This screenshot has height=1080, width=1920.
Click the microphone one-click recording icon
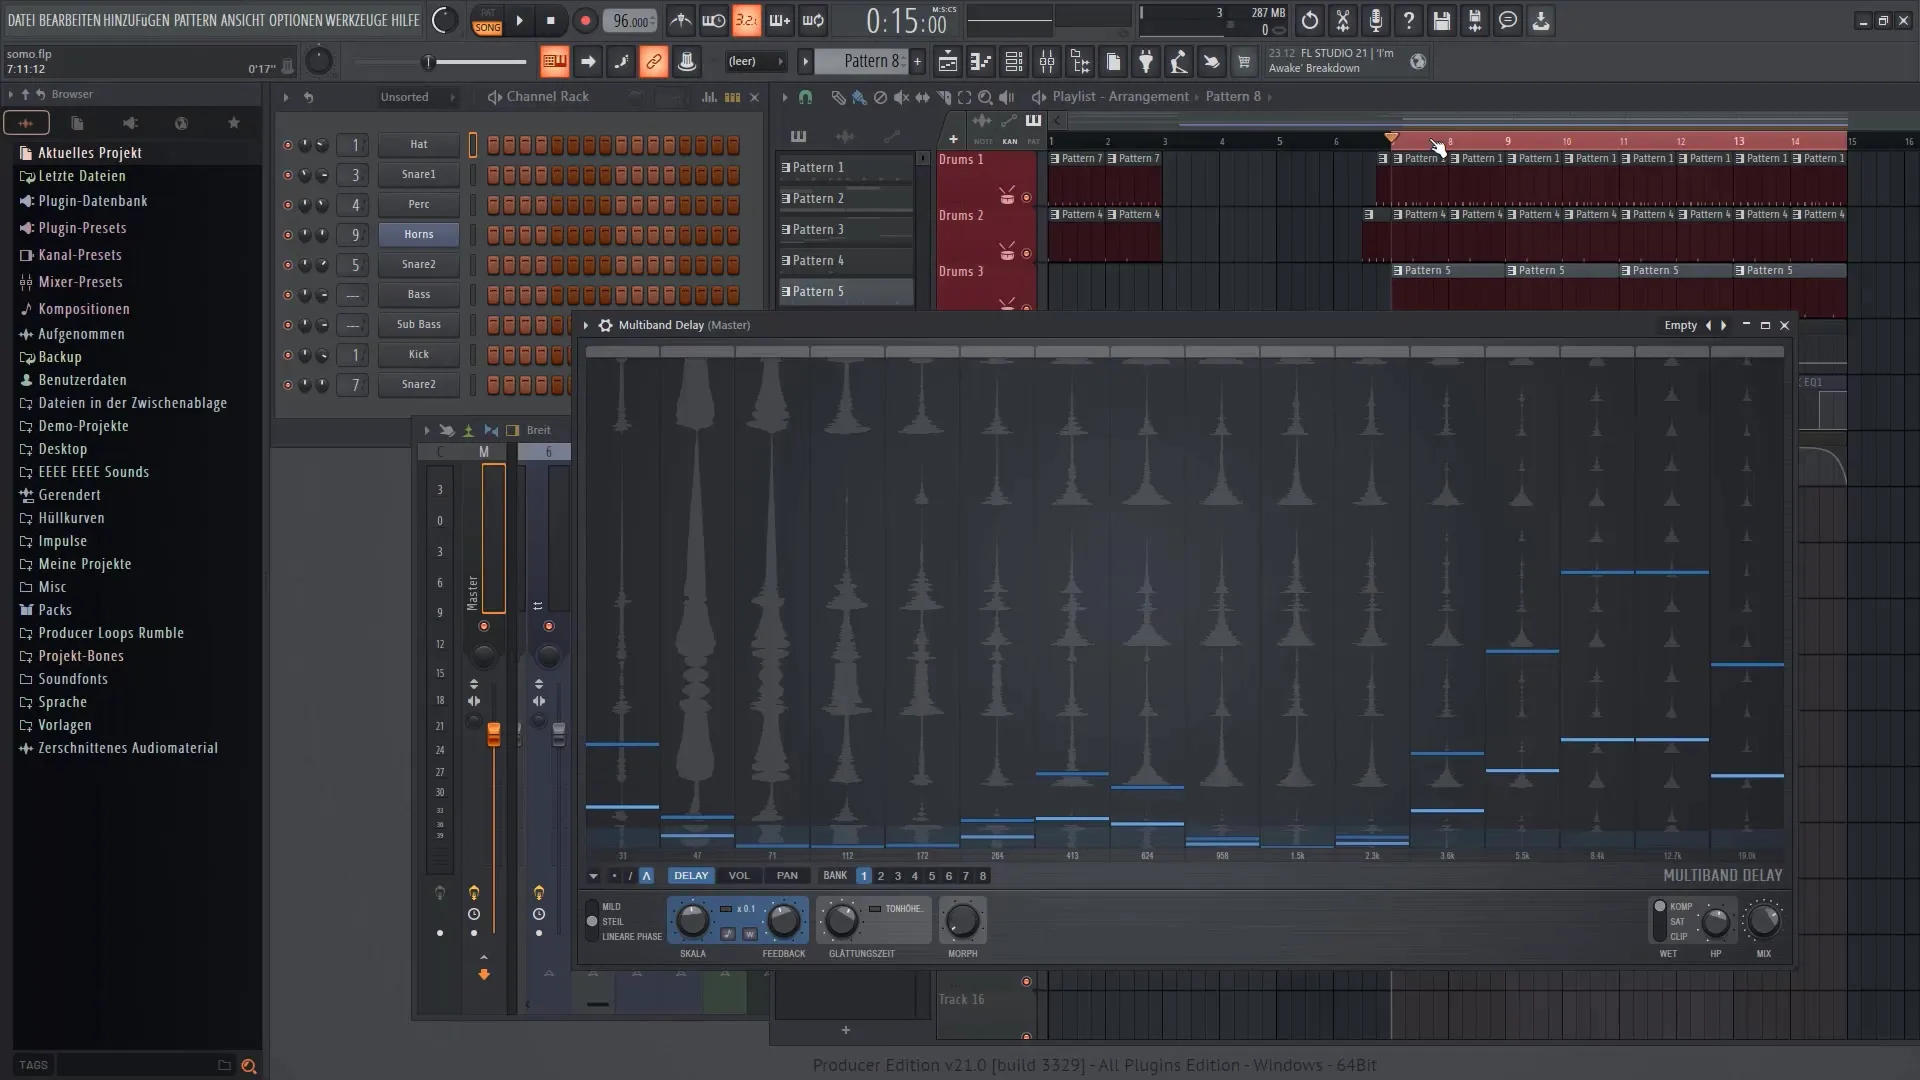pyautogui.click(x=1376, y=20)
